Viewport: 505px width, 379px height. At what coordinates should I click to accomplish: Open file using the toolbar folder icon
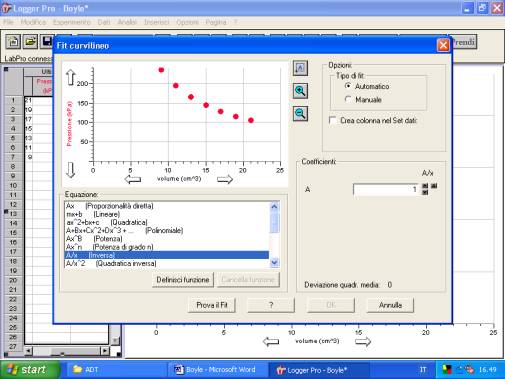point(30,42)
